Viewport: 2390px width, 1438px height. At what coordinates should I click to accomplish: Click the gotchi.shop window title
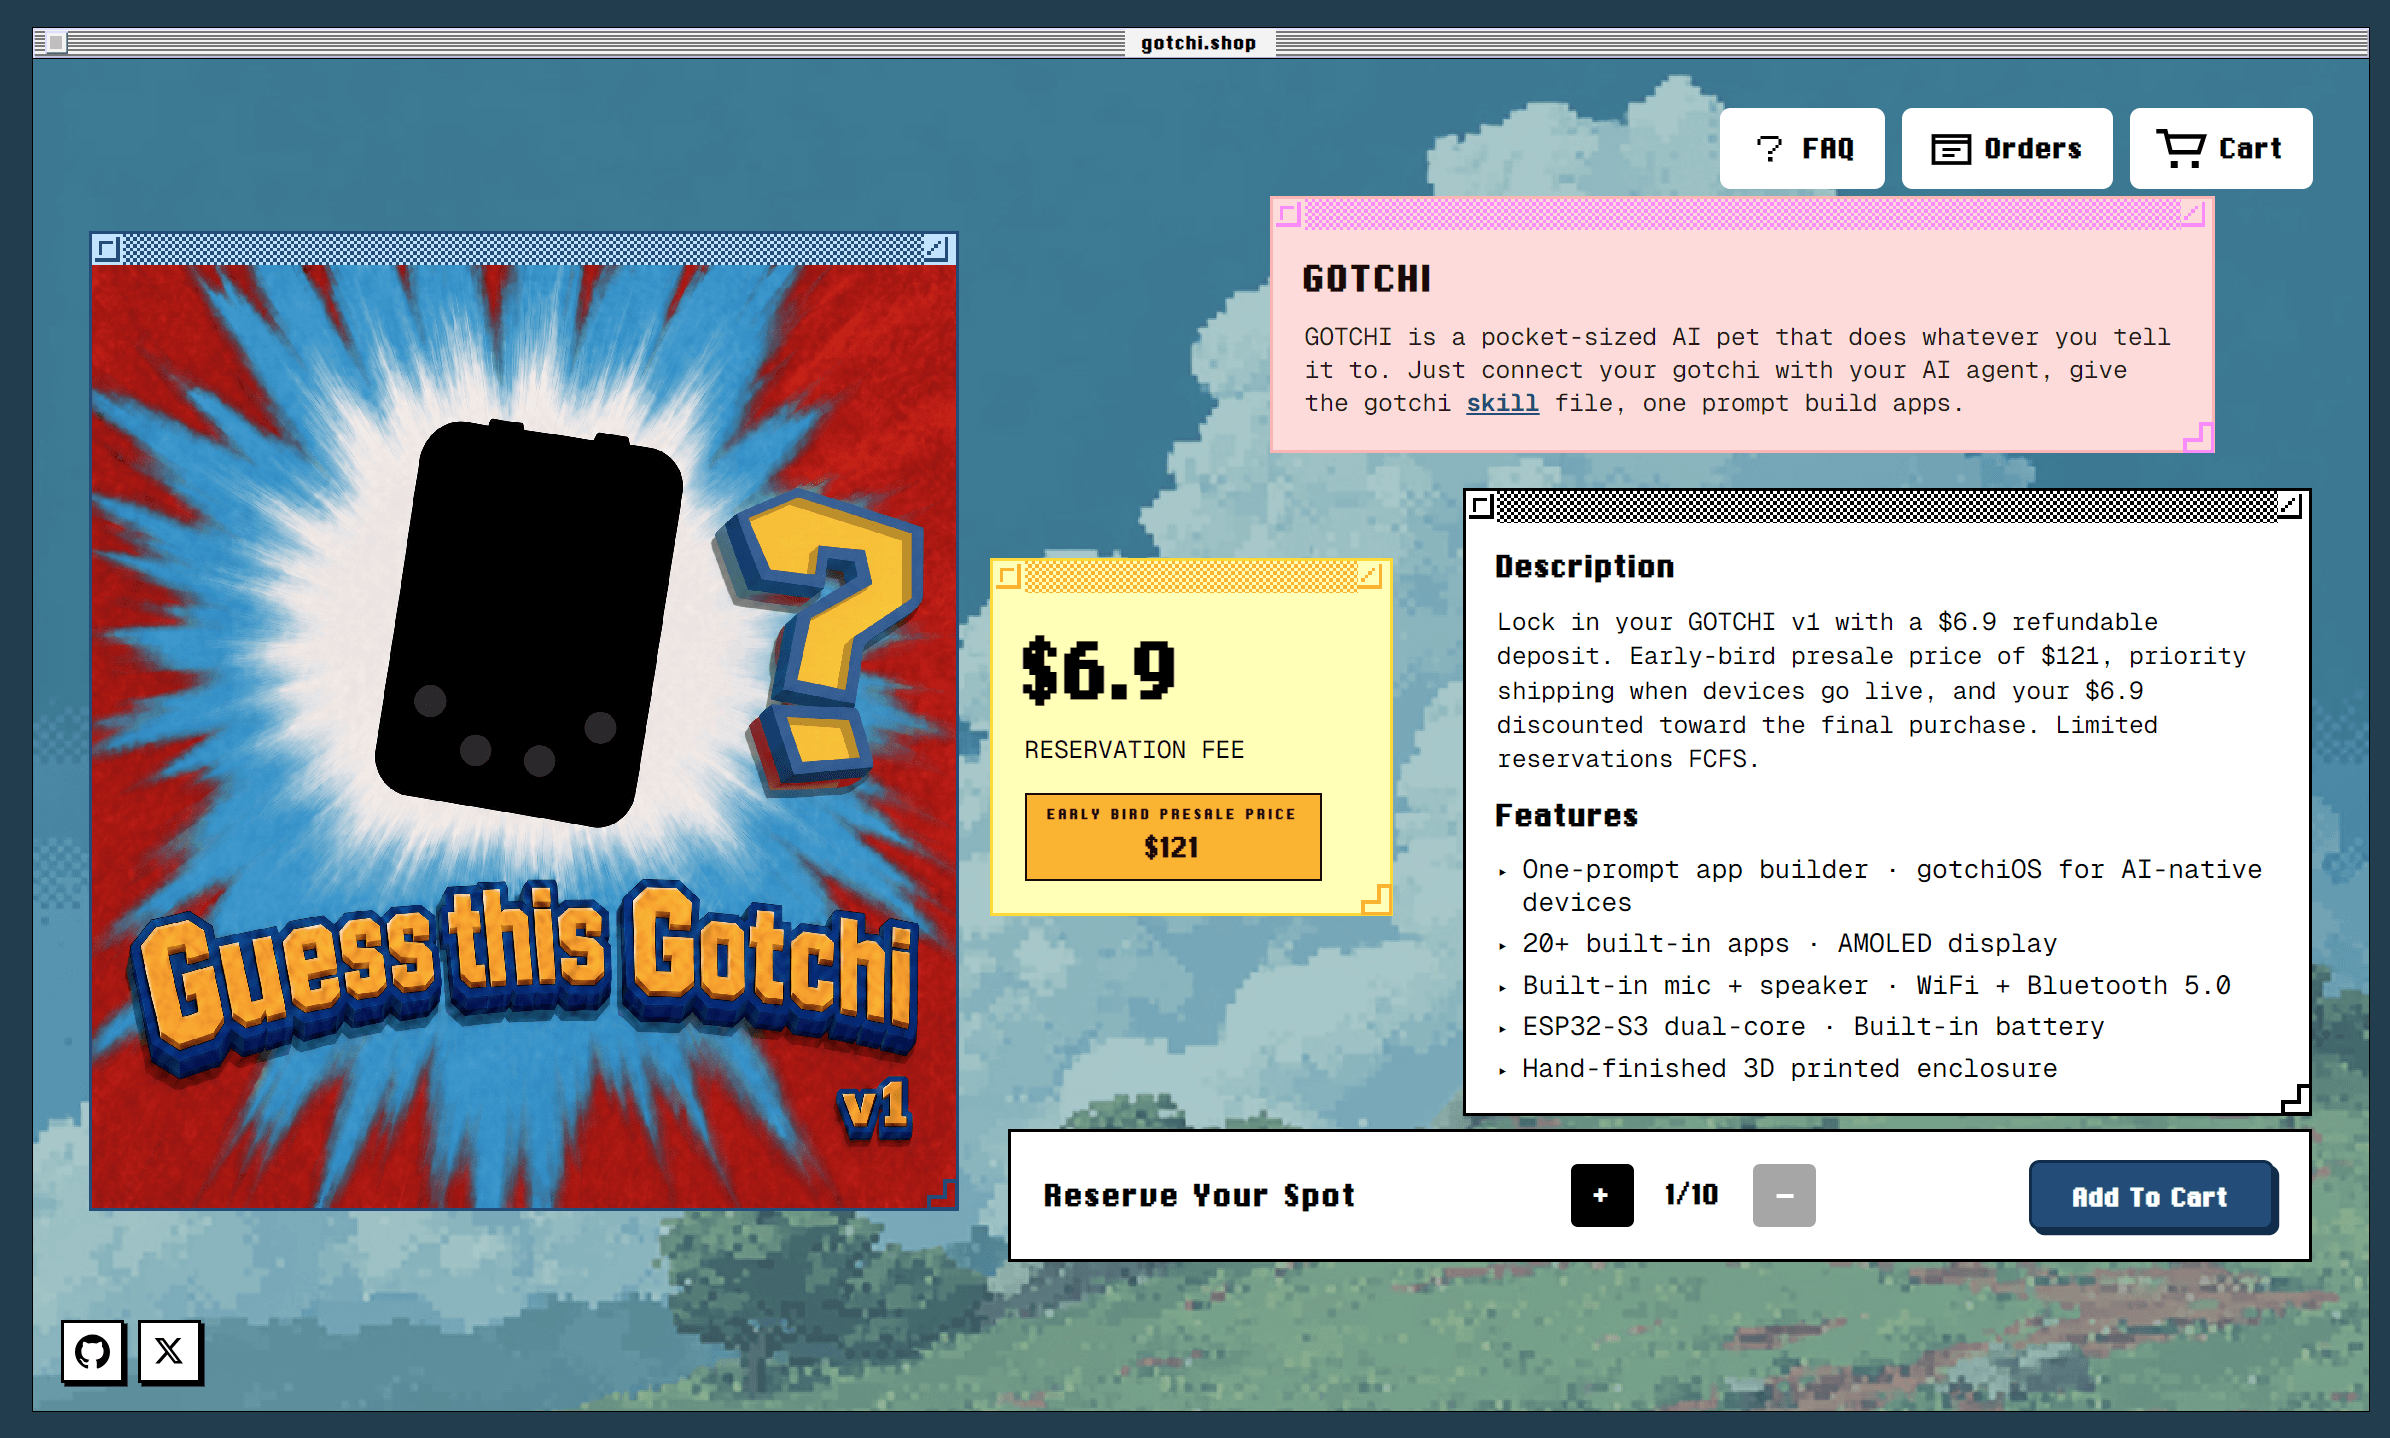coord(1198,43)
